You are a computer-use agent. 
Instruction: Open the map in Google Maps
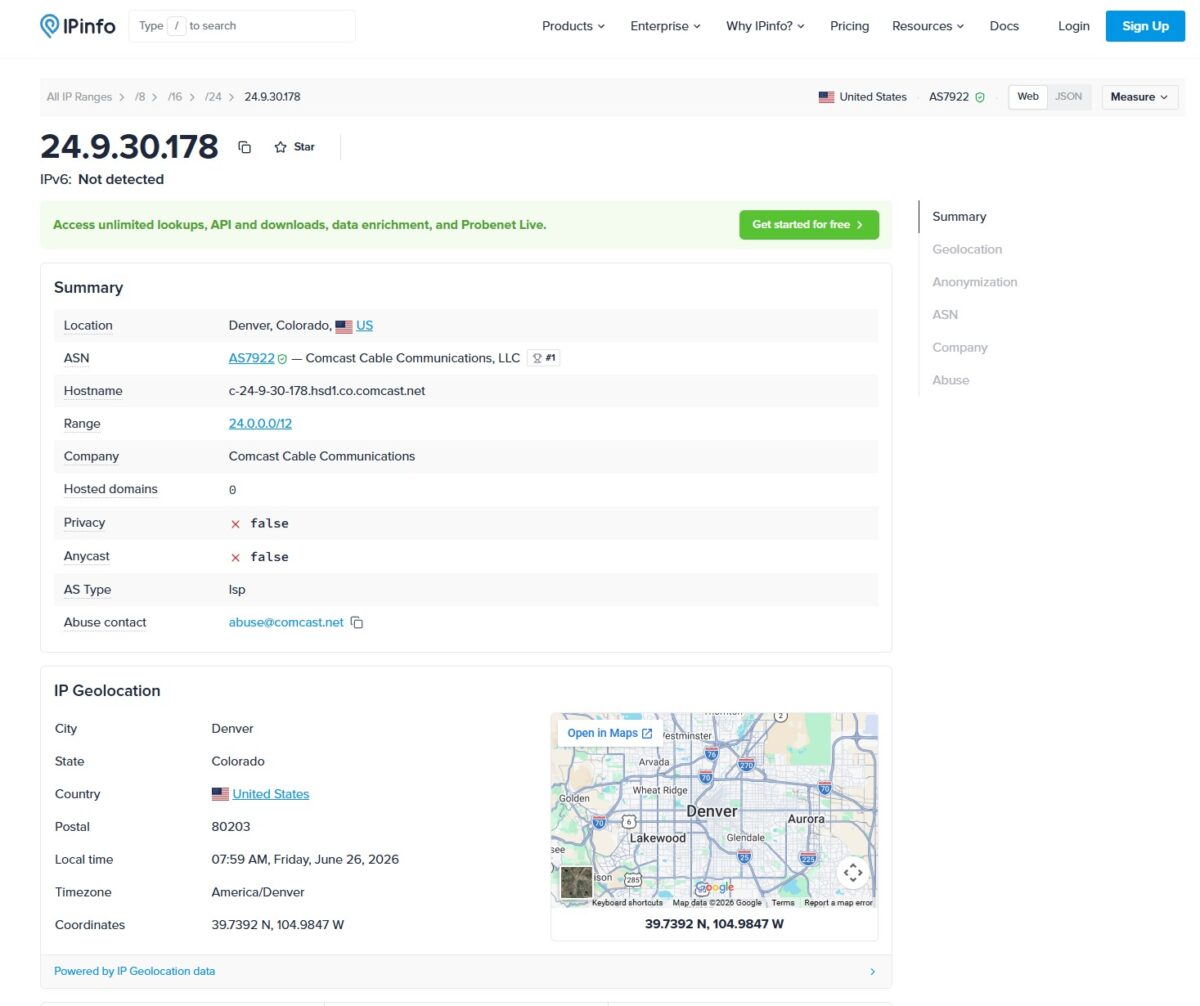pos(610,733)
